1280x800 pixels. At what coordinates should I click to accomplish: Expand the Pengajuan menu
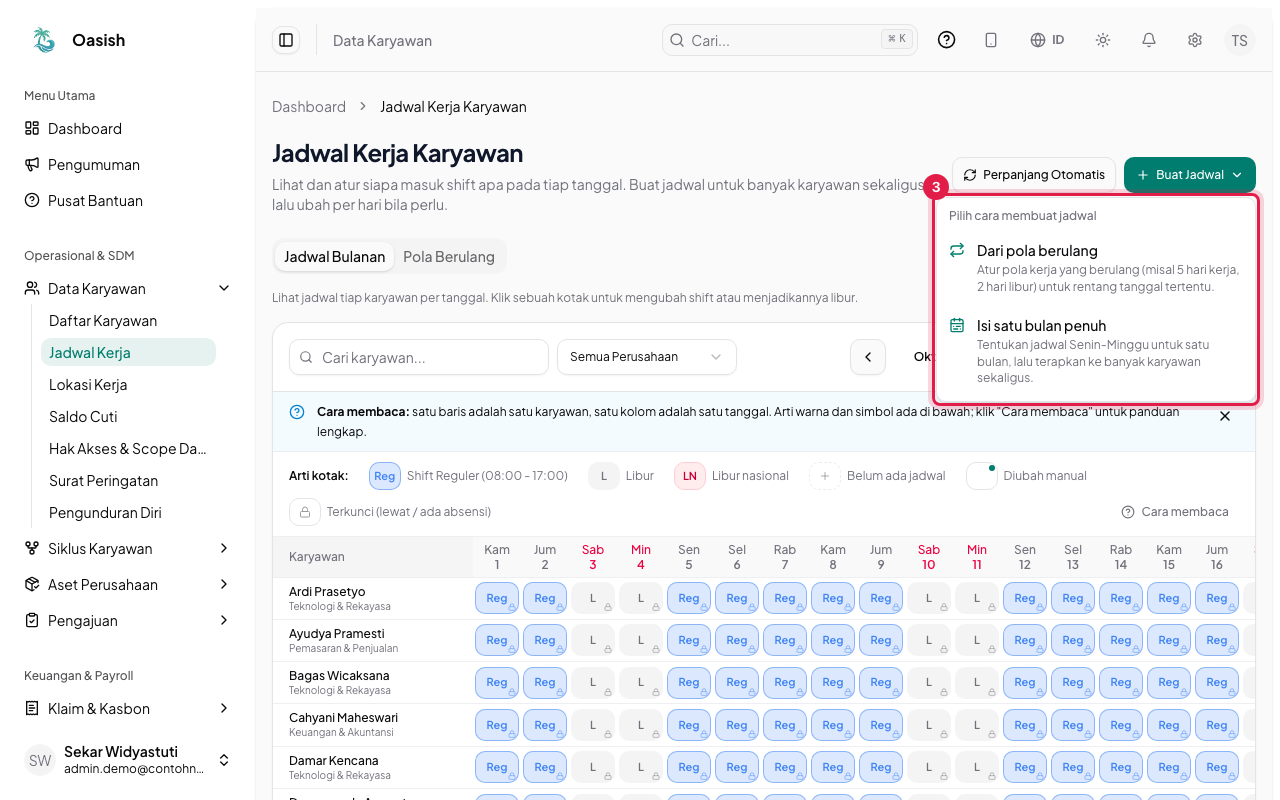click(x=127, y=621)
